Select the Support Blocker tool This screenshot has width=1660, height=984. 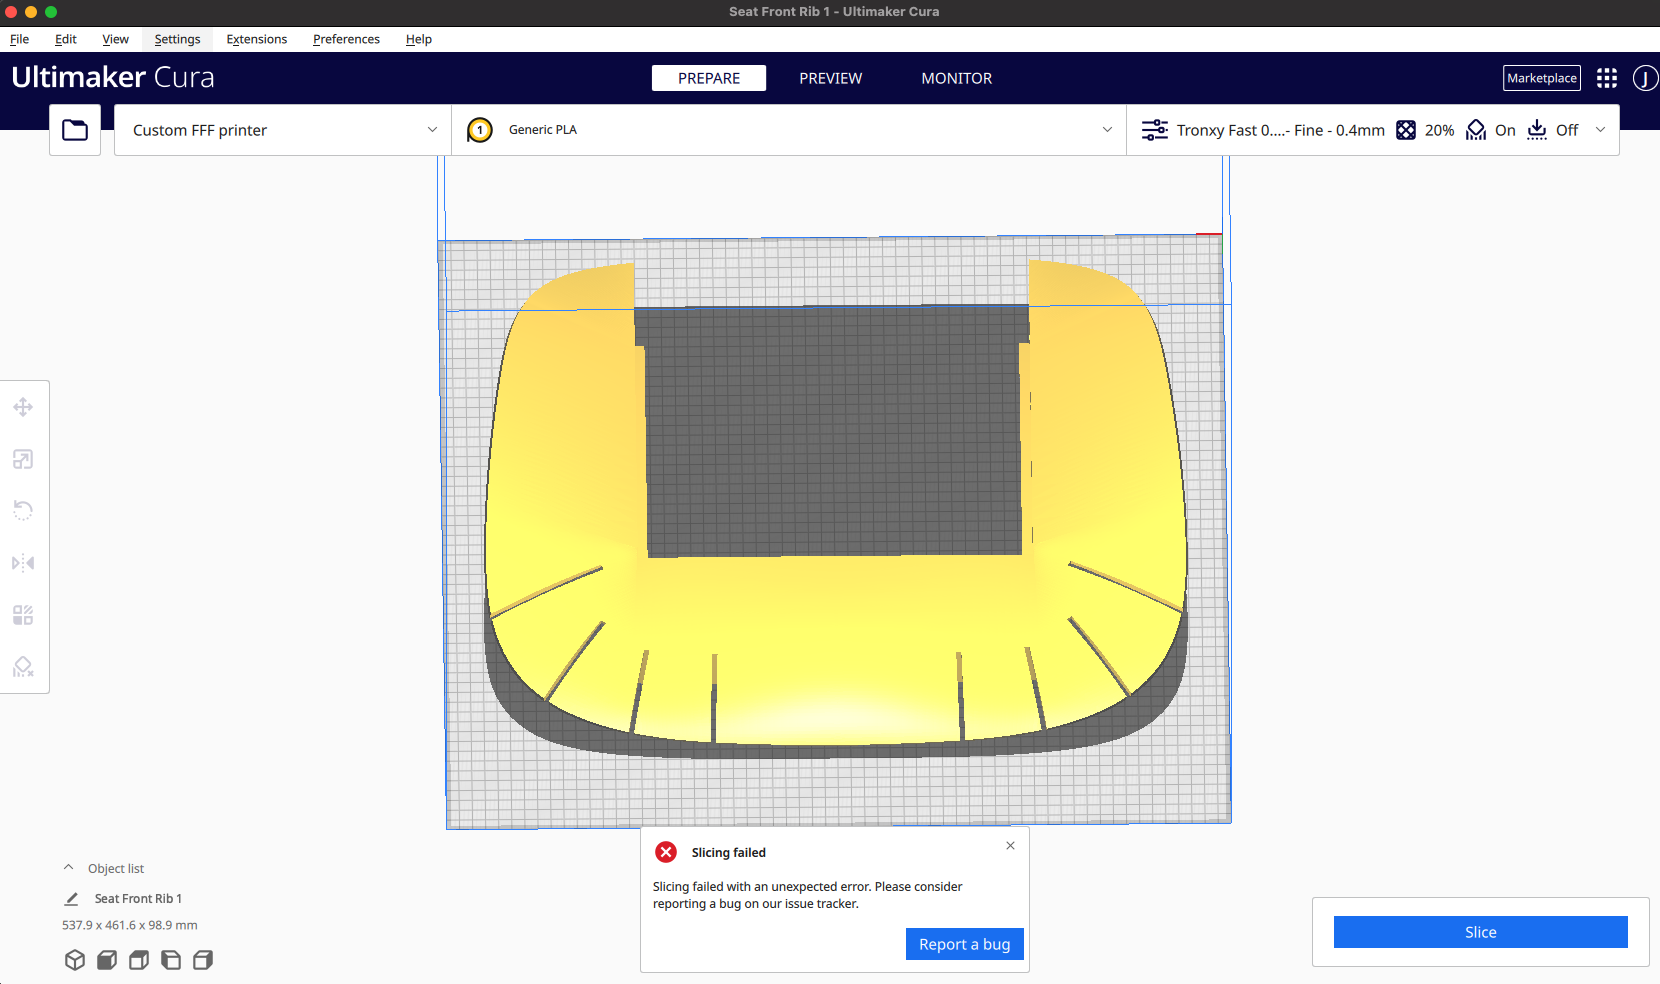[23, 667]
